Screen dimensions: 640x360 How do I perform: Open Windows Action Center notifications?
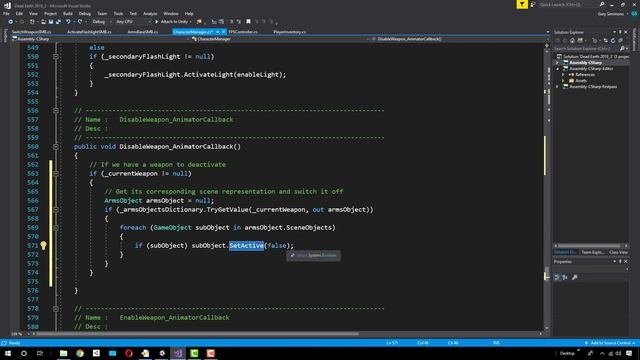[x=629, y=353]
